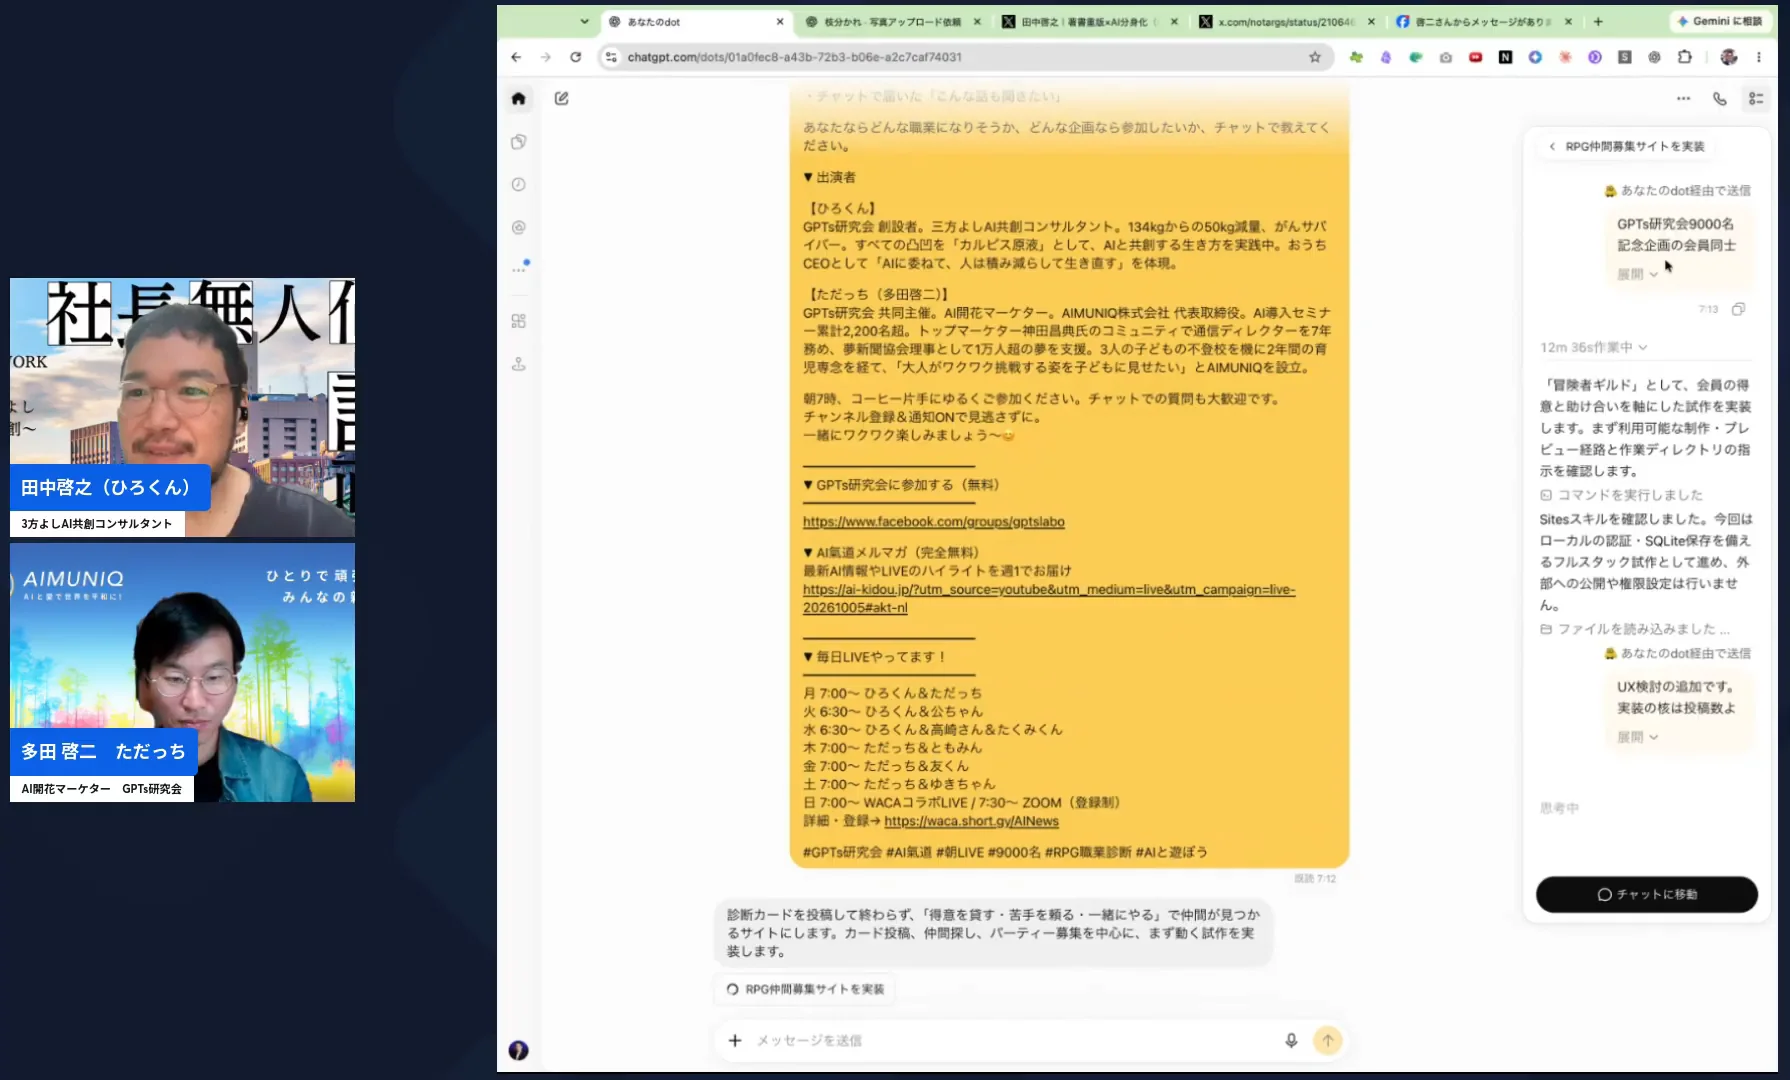The width and height of the screenshot is (1790, 1080).
Task: Send the message with the orange arrow button
Action: [x=1328, y=1040]
